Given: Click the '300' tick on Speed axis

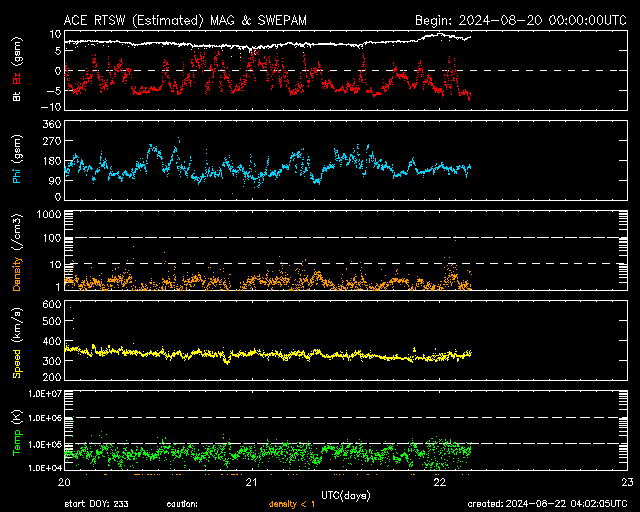Looking at the screenshot, I should pyautogui.click(x=52, y=361).
